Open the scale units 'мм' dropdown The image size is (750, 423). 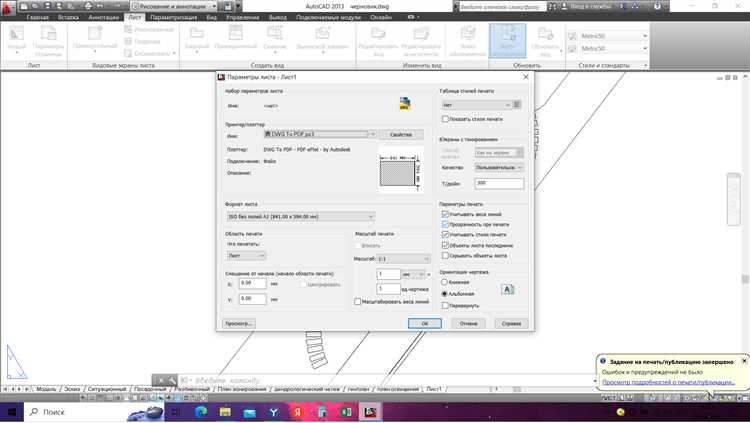tap(413, 274)
